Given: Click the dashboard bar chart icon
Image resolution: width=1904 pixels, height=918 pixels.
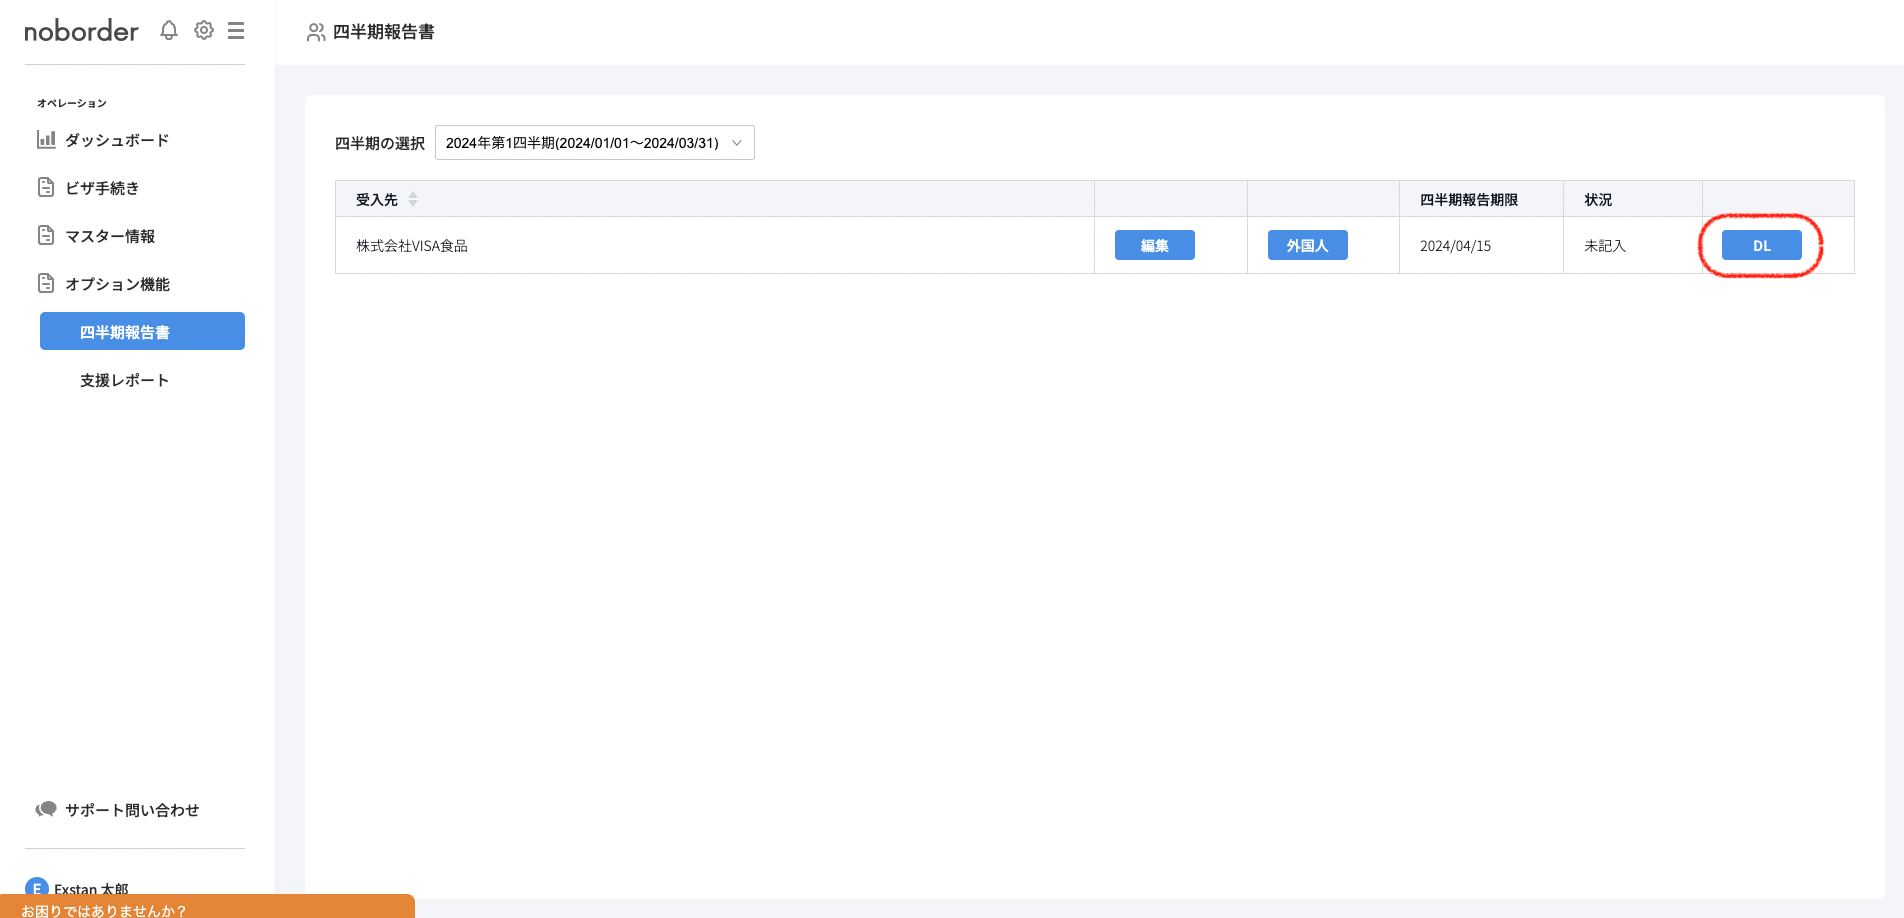Looking at the screenshot, I should (46, 140).
